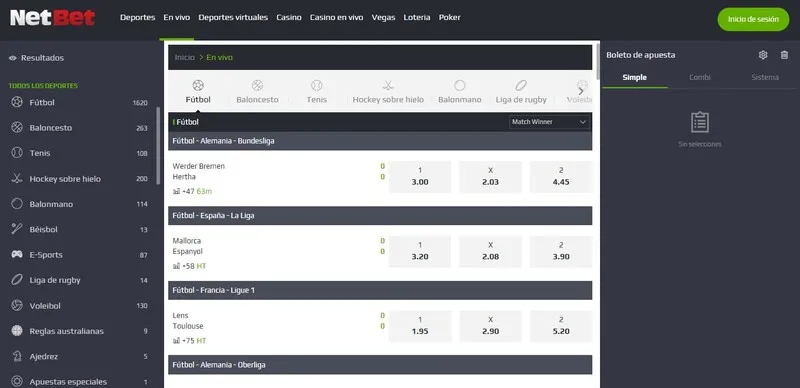The width and height of the screenshot is (800, 388).
Task: Click Inicio de sesión button
Action: (753, 19)
